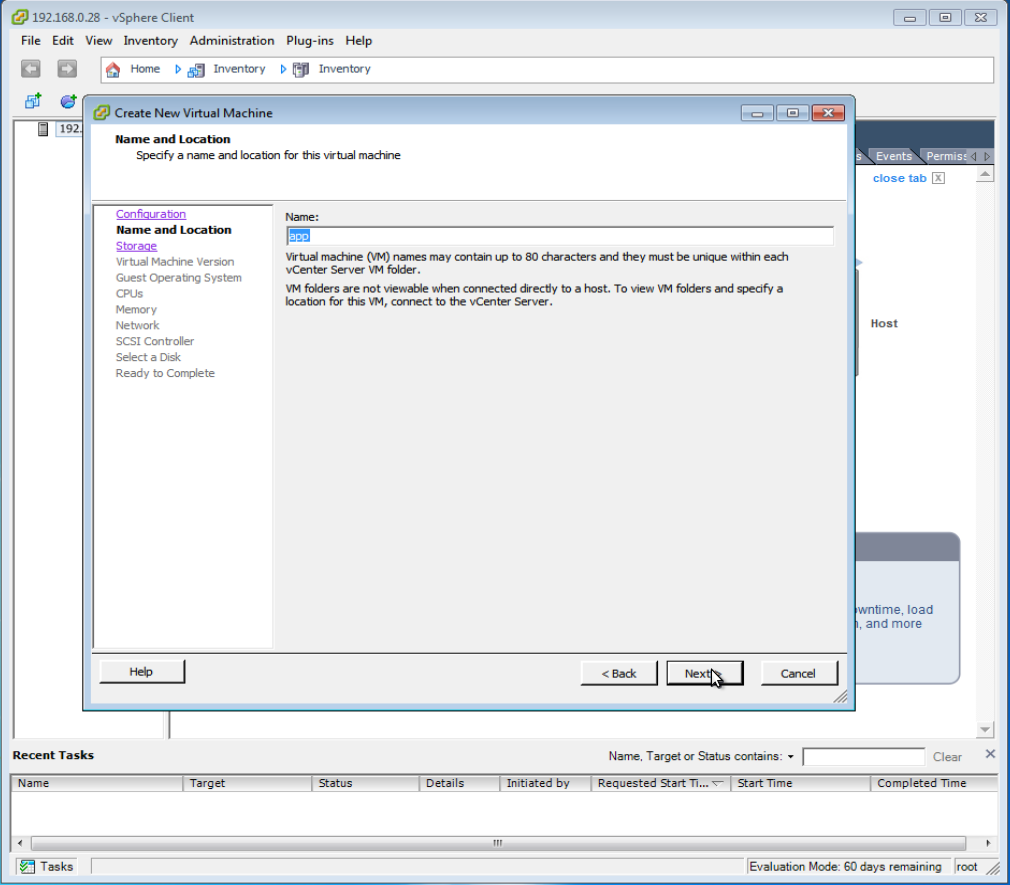Open the View menu
Screen dimensions: 1010x885
coord(99,41)
